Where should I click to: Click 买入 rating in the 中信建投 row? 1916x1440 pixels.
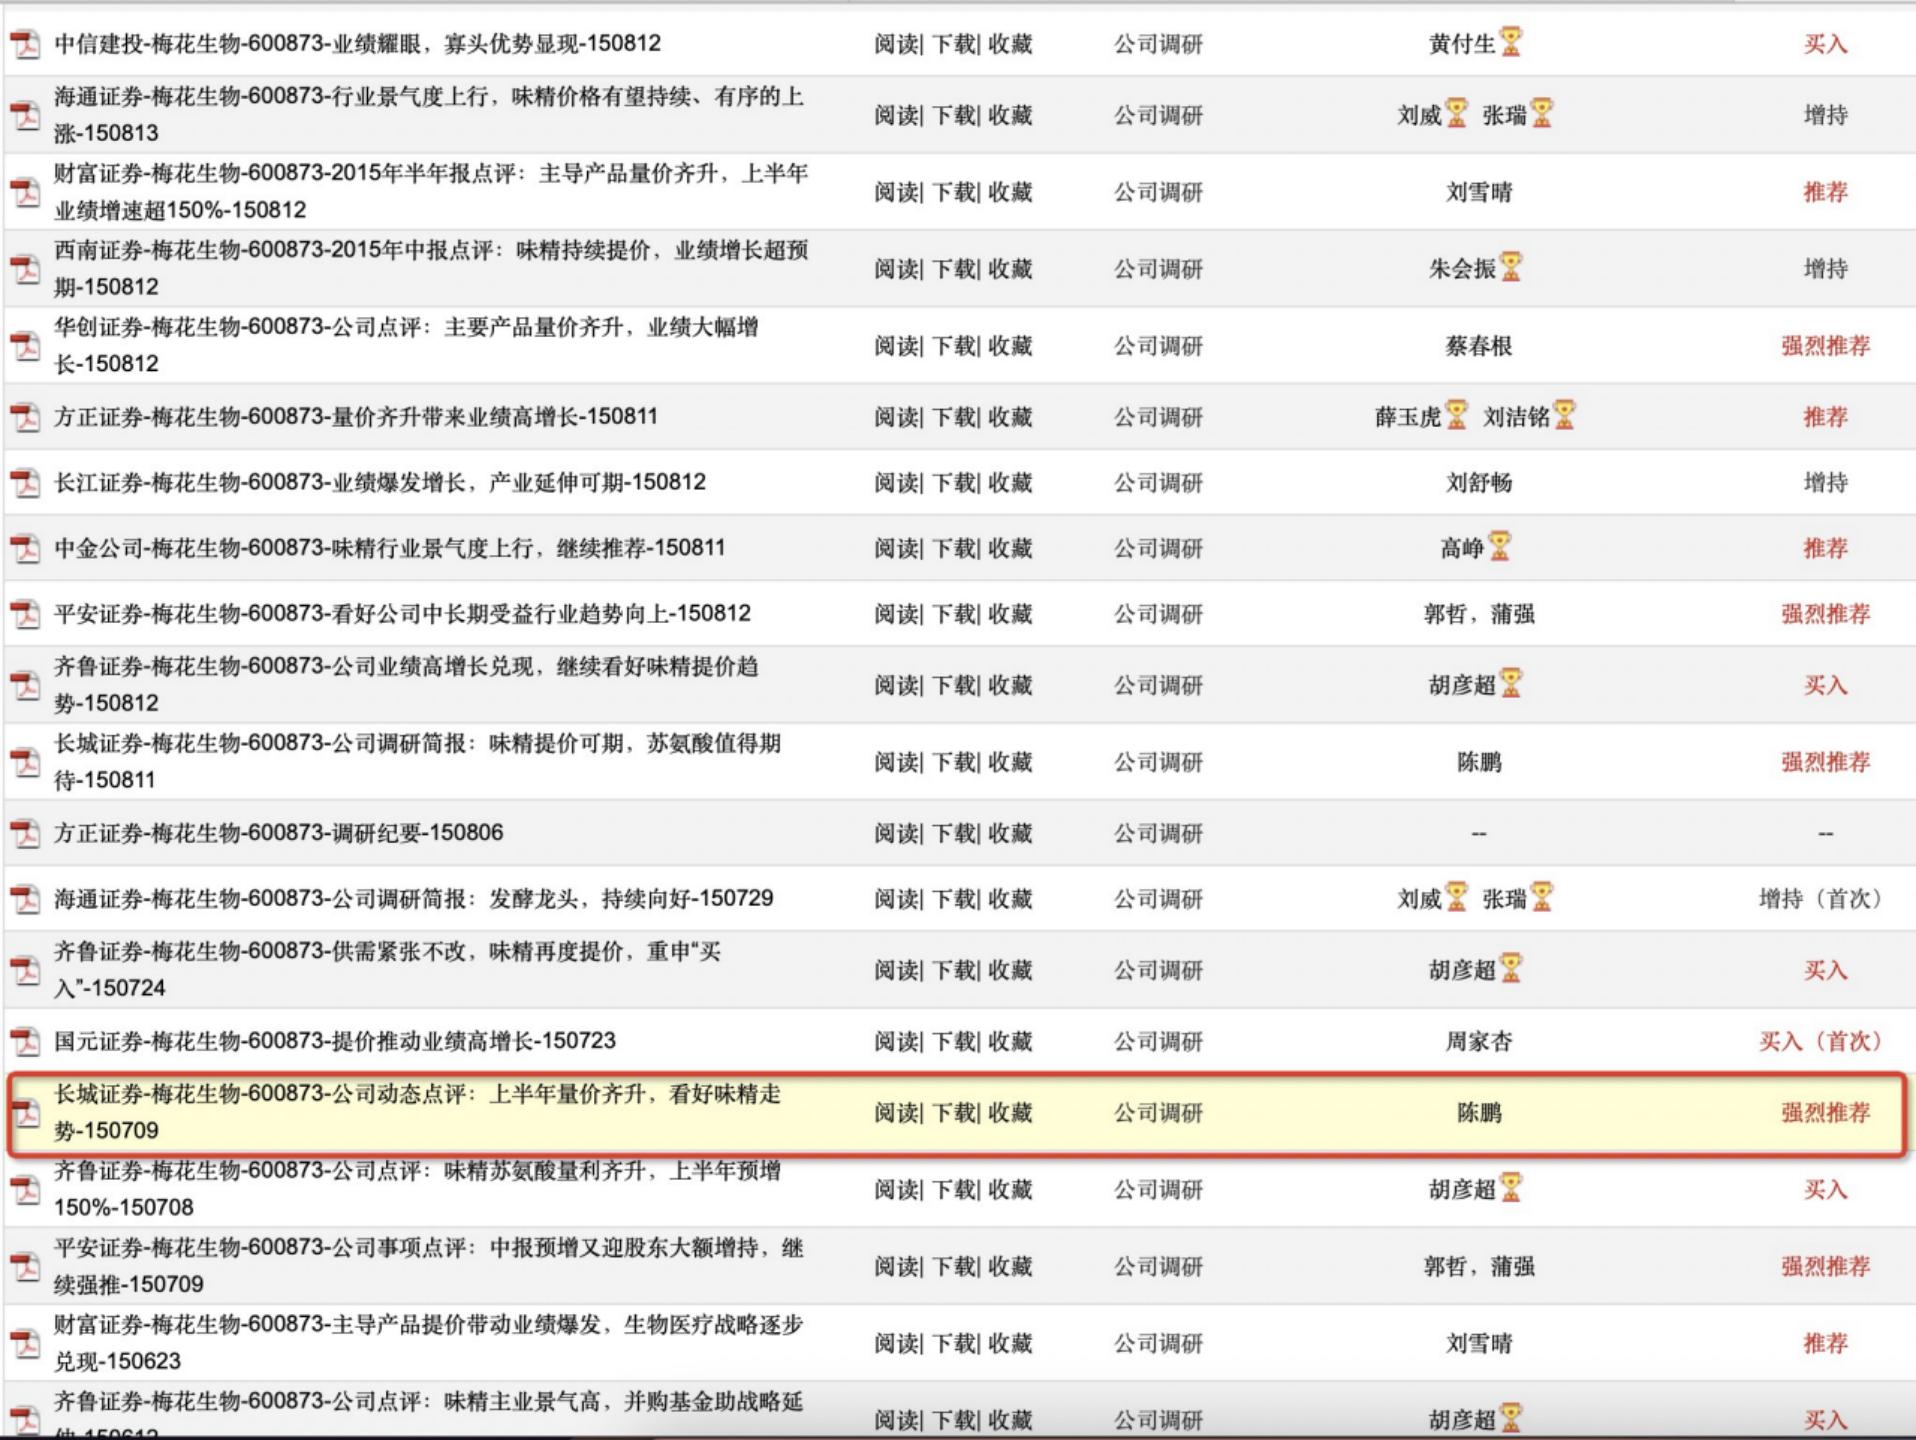pyautogui.click(x=1825, y=44)
